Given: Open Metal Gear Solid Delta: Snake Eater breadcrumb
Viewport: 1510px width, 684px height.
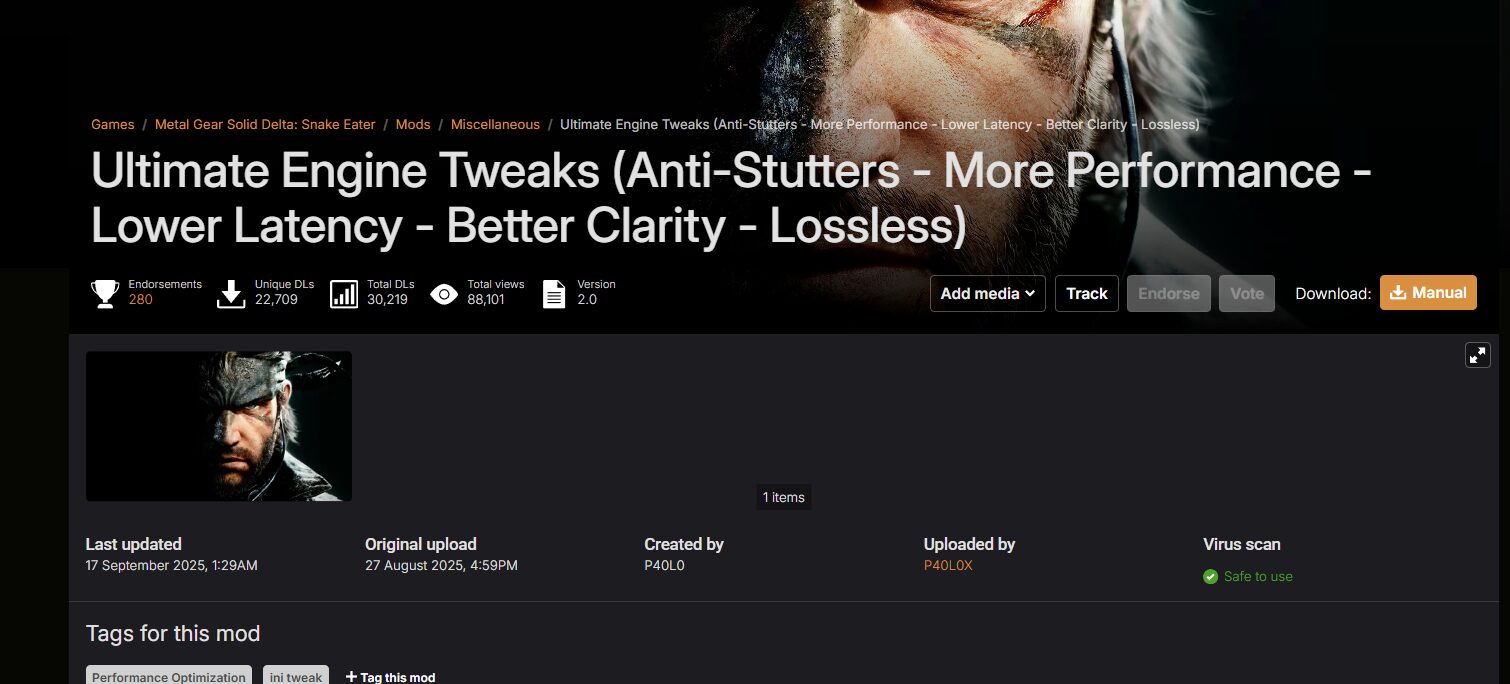Looking at the screenshot, I should (265, 124).
